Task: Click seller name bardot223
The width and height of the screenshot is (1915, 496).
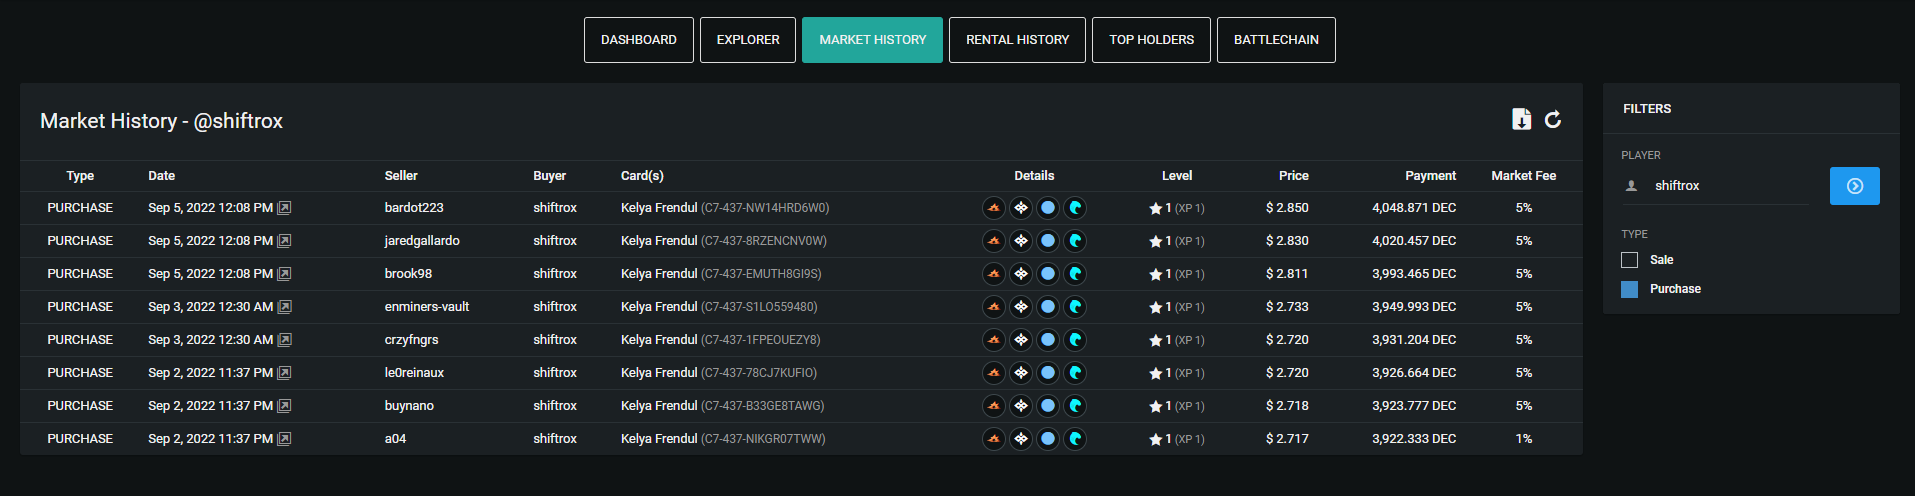Action: (414, 208)
